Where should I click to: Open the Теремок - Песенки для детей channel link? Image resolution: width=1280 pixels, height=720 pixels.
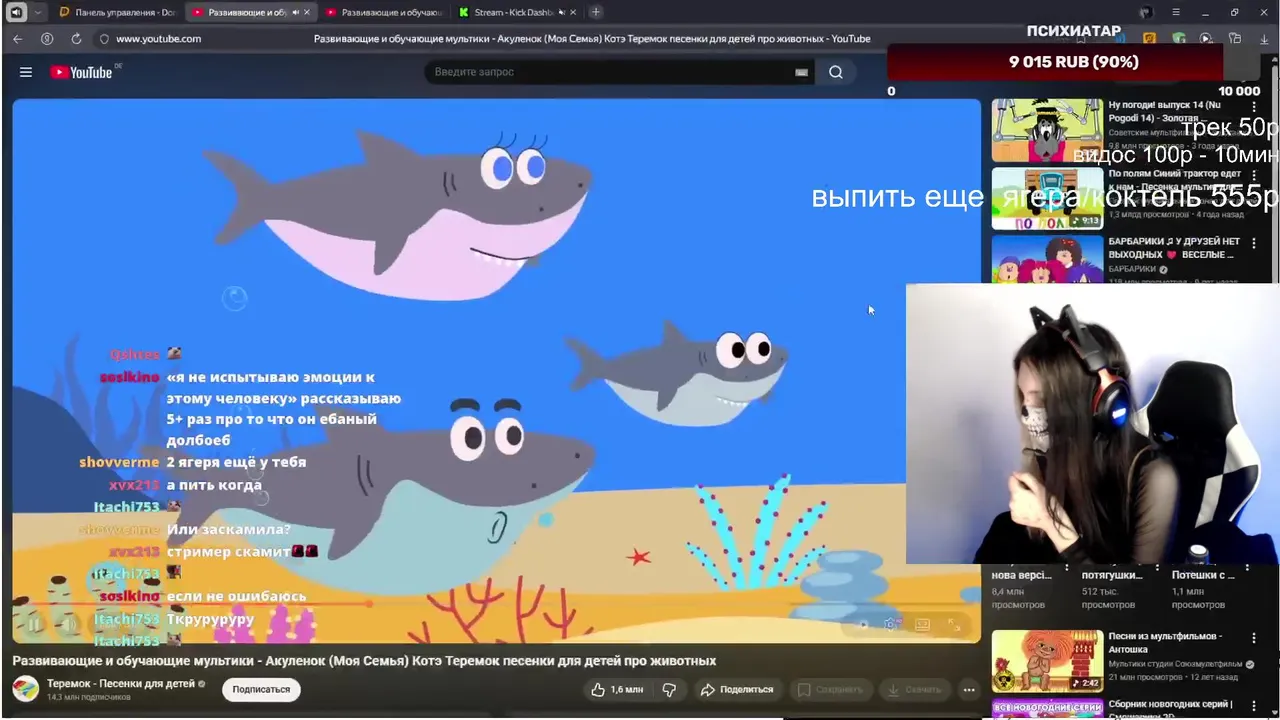pos(121,683)
